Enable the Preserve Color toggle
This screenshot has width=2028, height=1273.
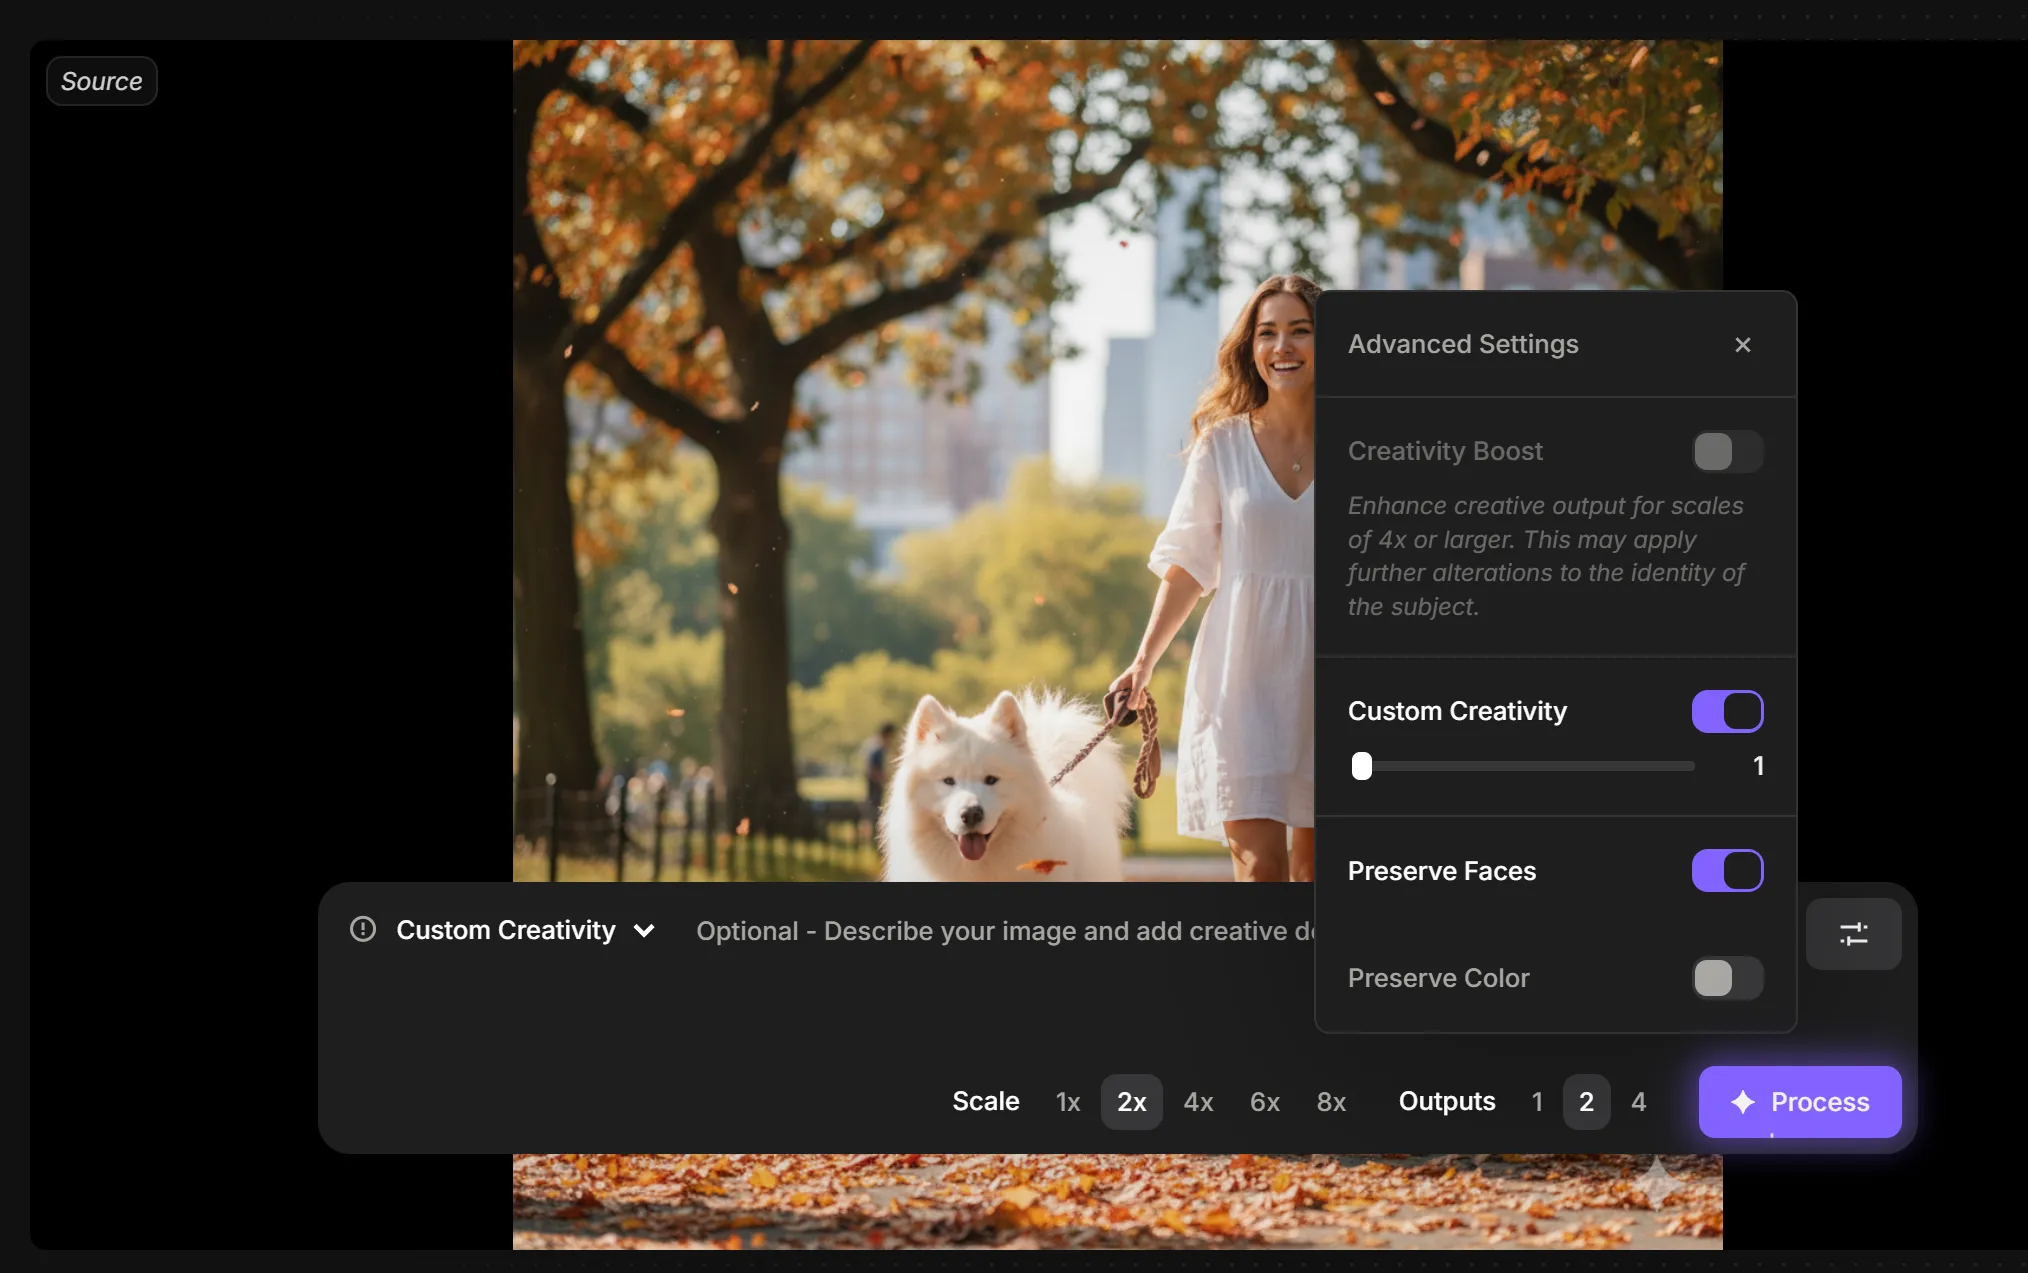1727,978
